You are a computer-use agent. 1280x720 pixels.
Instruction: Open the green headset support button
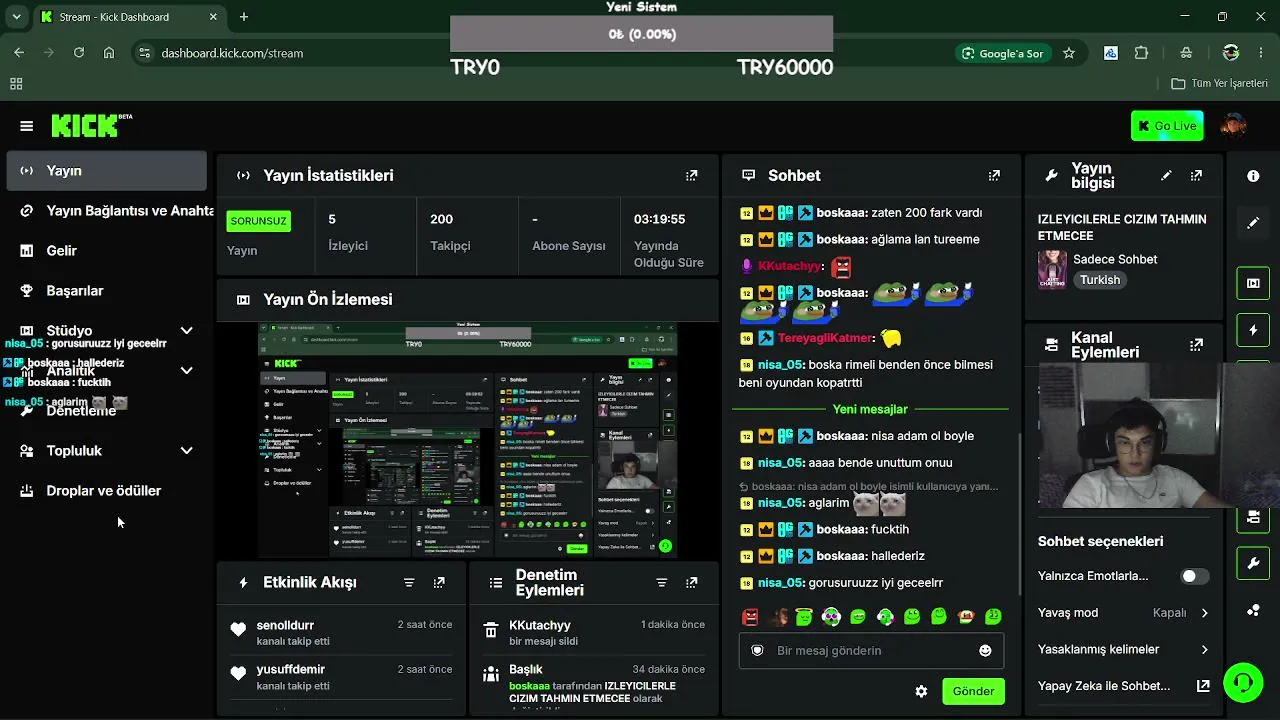point(1243,683)
